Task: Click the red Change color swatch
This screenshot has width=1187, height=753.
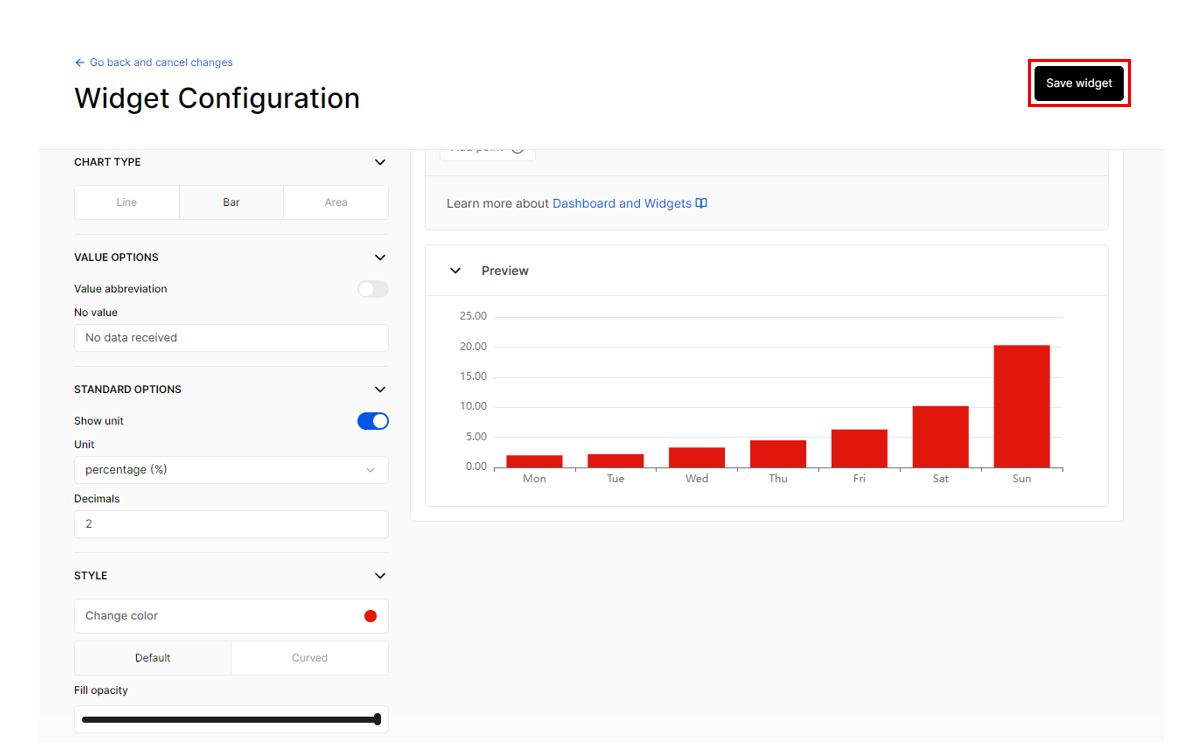Action: point(370,616)
